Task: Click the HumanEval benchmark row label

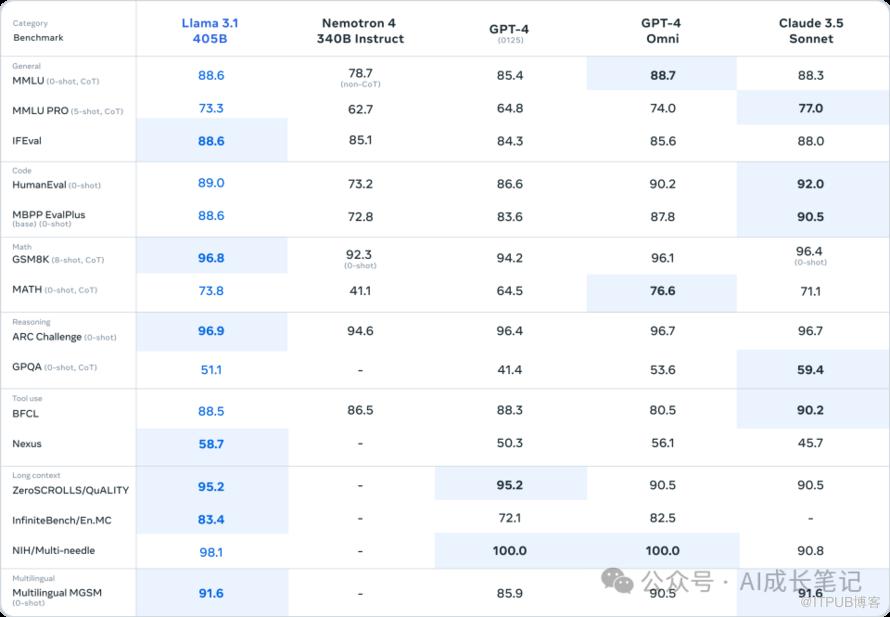Action: (x=56, y=185)
